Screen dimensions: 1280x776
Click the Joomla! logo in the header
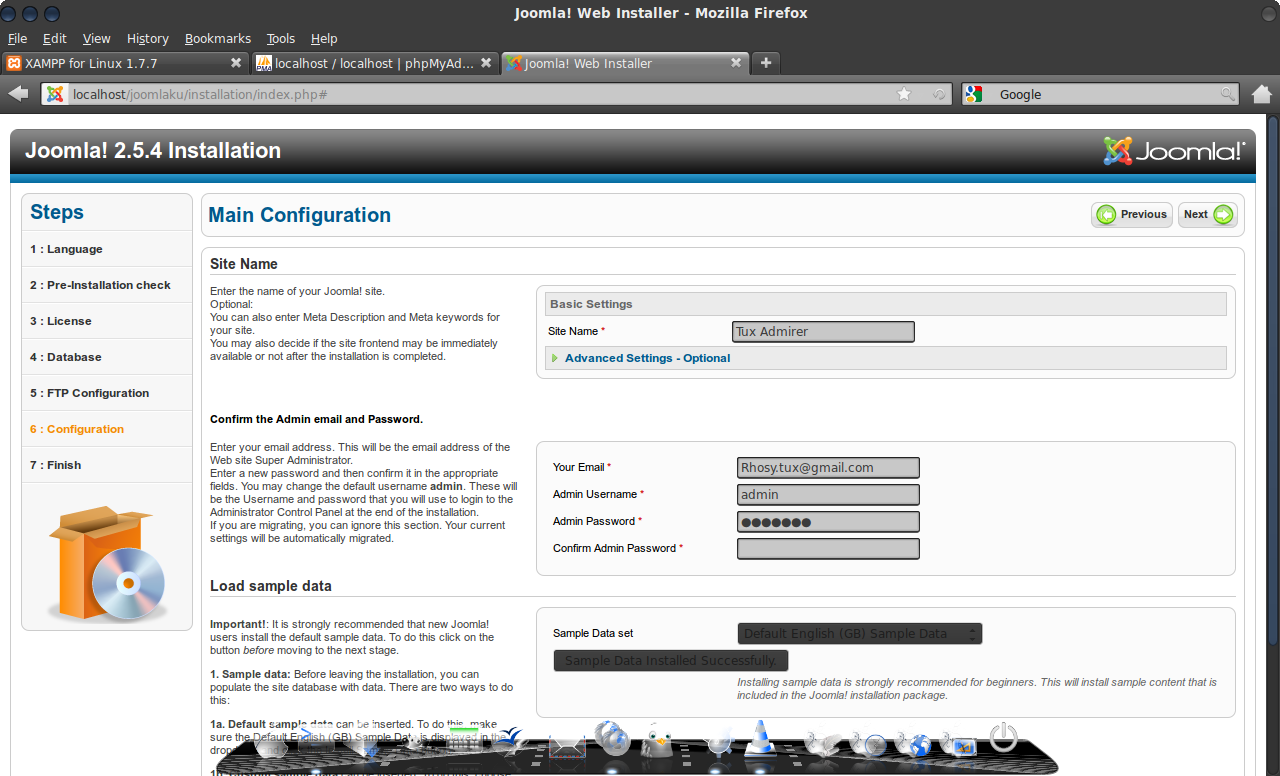point(1174,151)
